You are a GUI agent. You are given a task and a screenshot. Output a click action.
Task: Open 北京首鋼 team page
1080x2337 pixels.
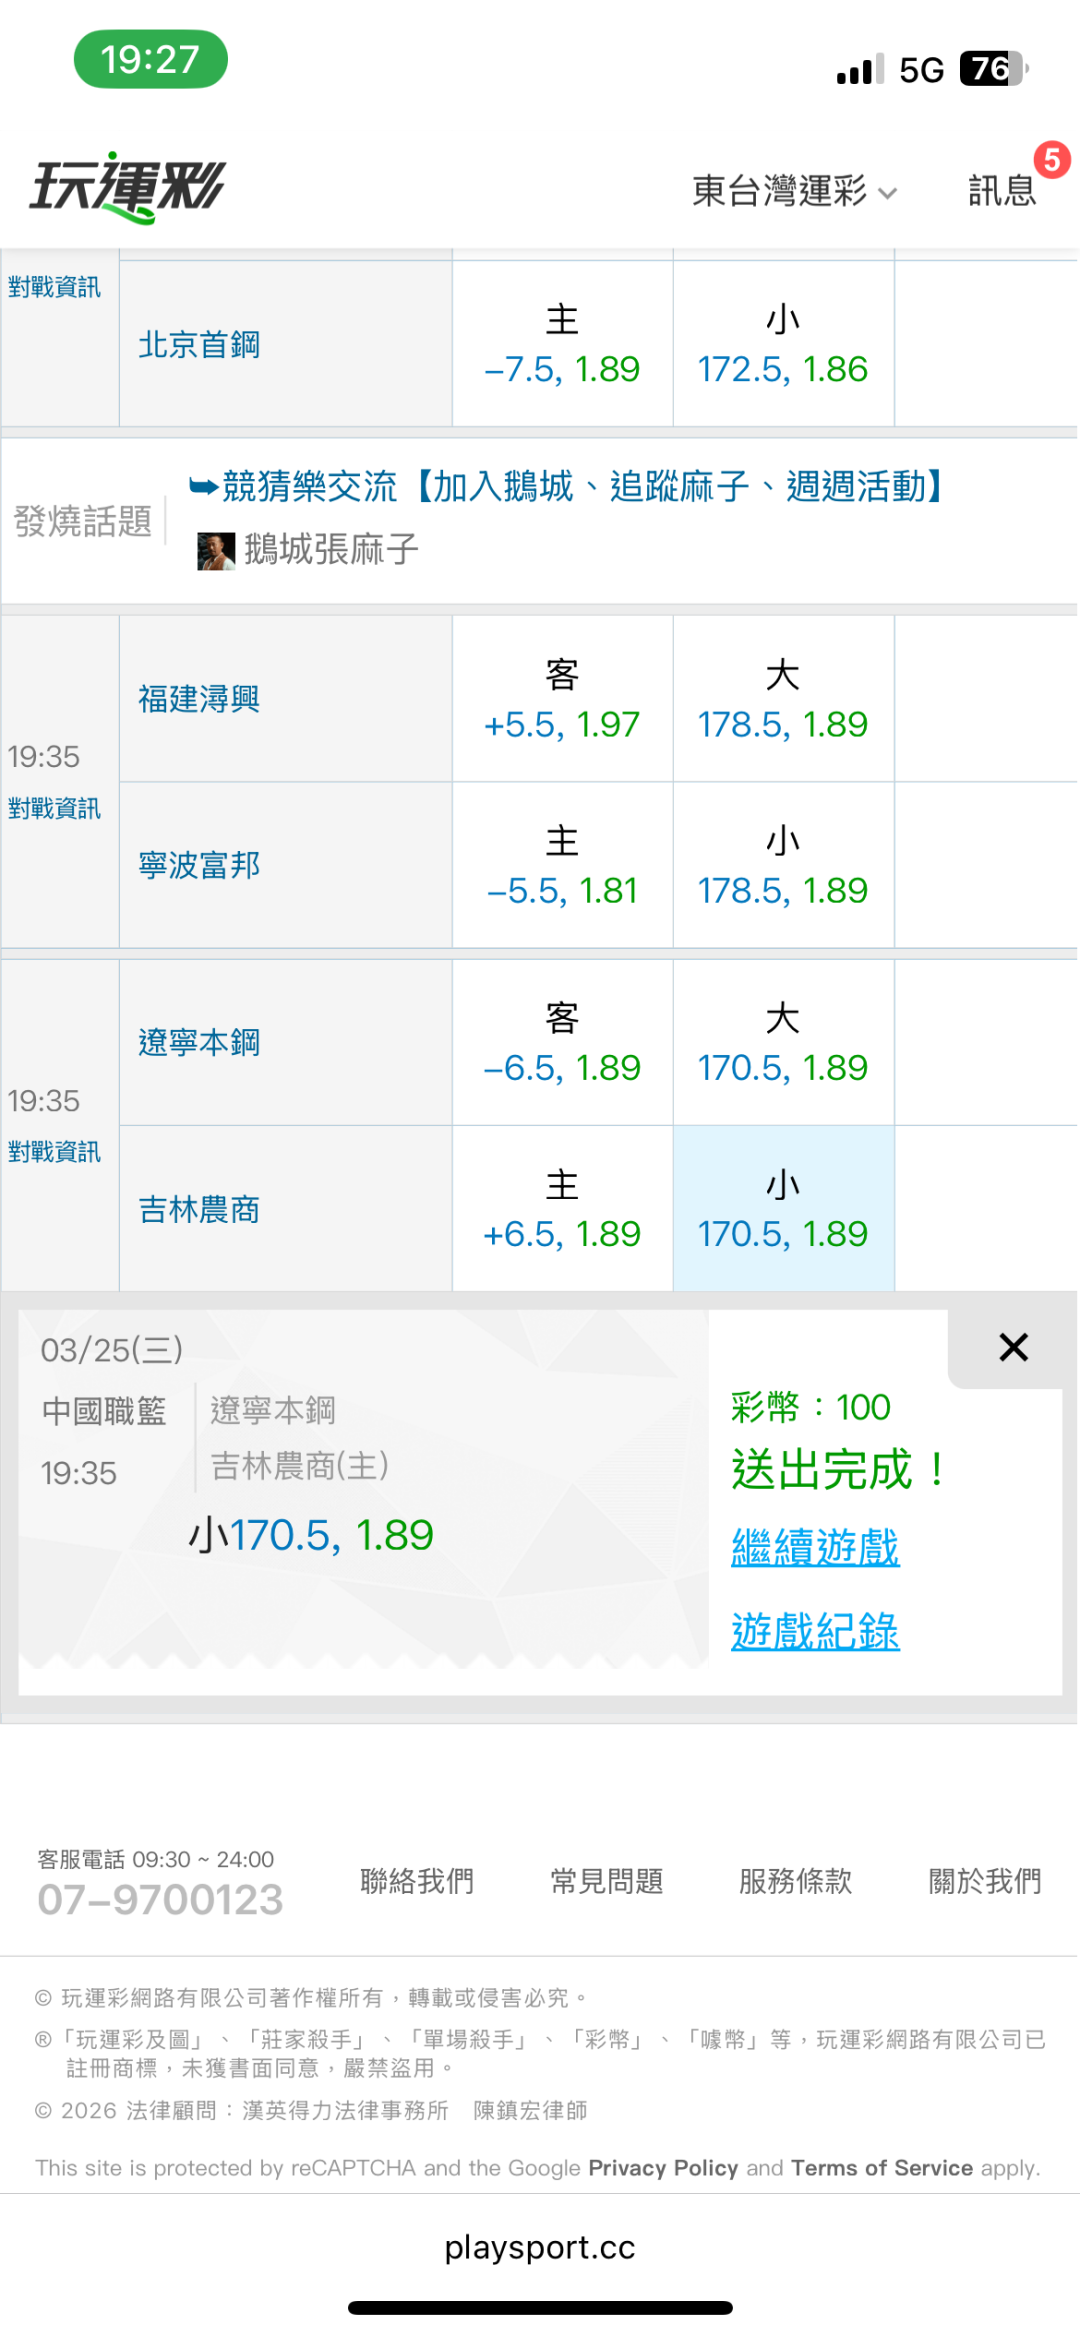(199, 345)
